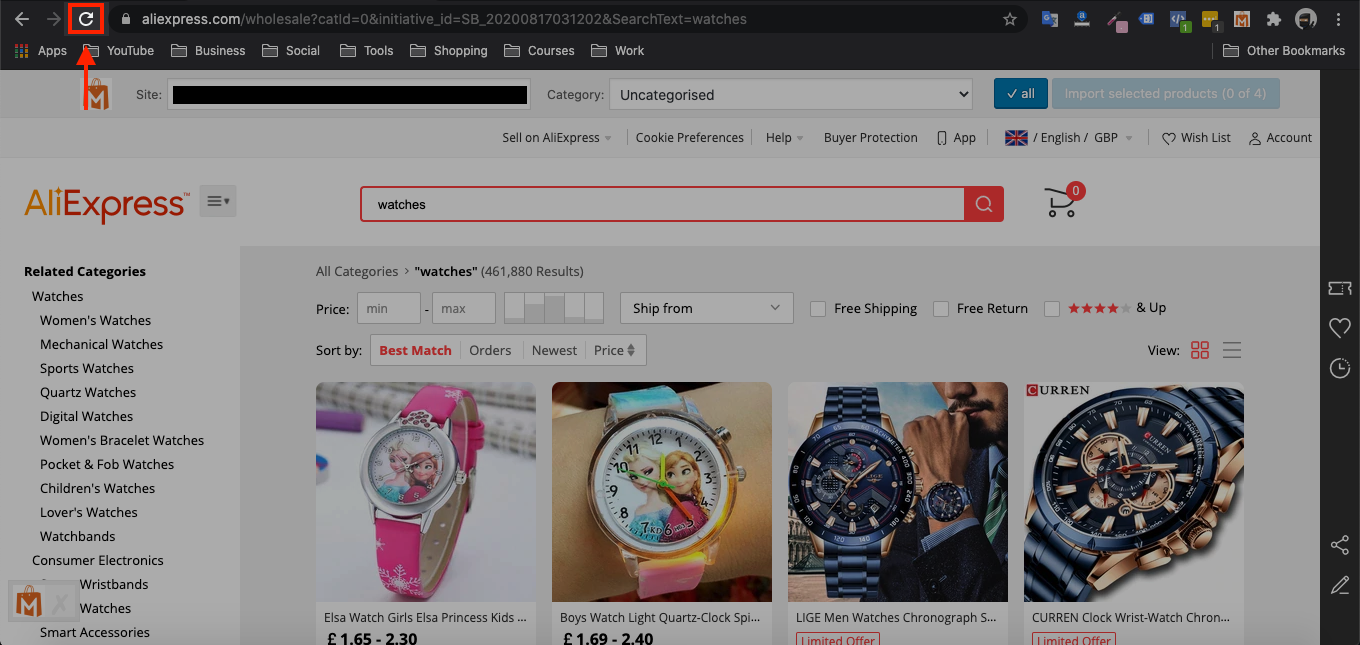This screenshot has width=1360, height=645.
Task: Expand the Help dropdown
Action: click(x=785, y=138)
